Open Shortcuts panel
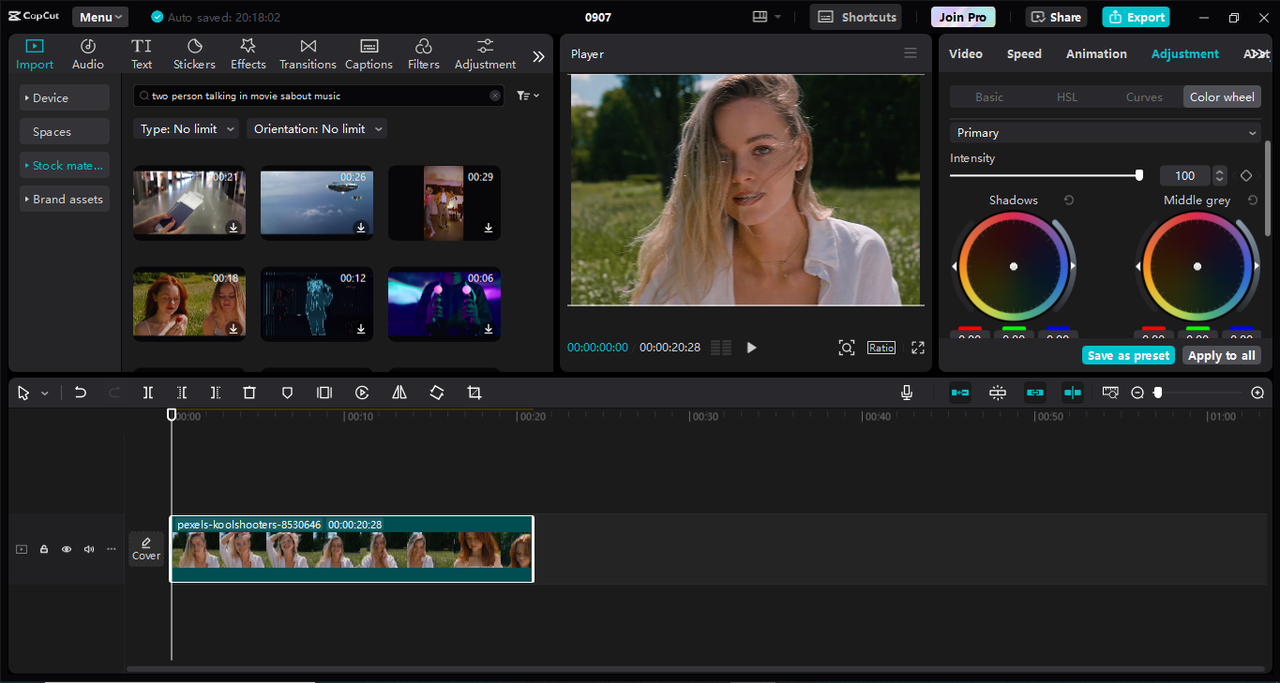This screenshot has width=1280, height=683. (x=856, y=17)
